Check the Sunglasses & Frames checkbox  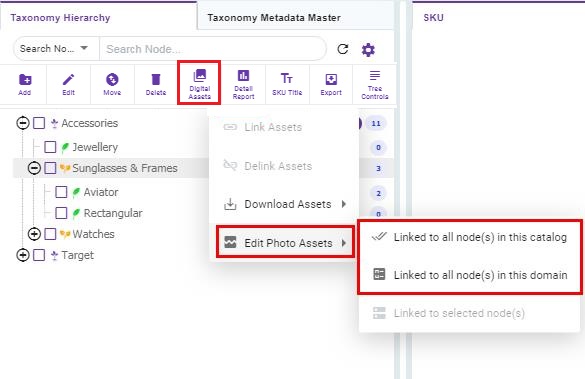(x=50, y=168)
